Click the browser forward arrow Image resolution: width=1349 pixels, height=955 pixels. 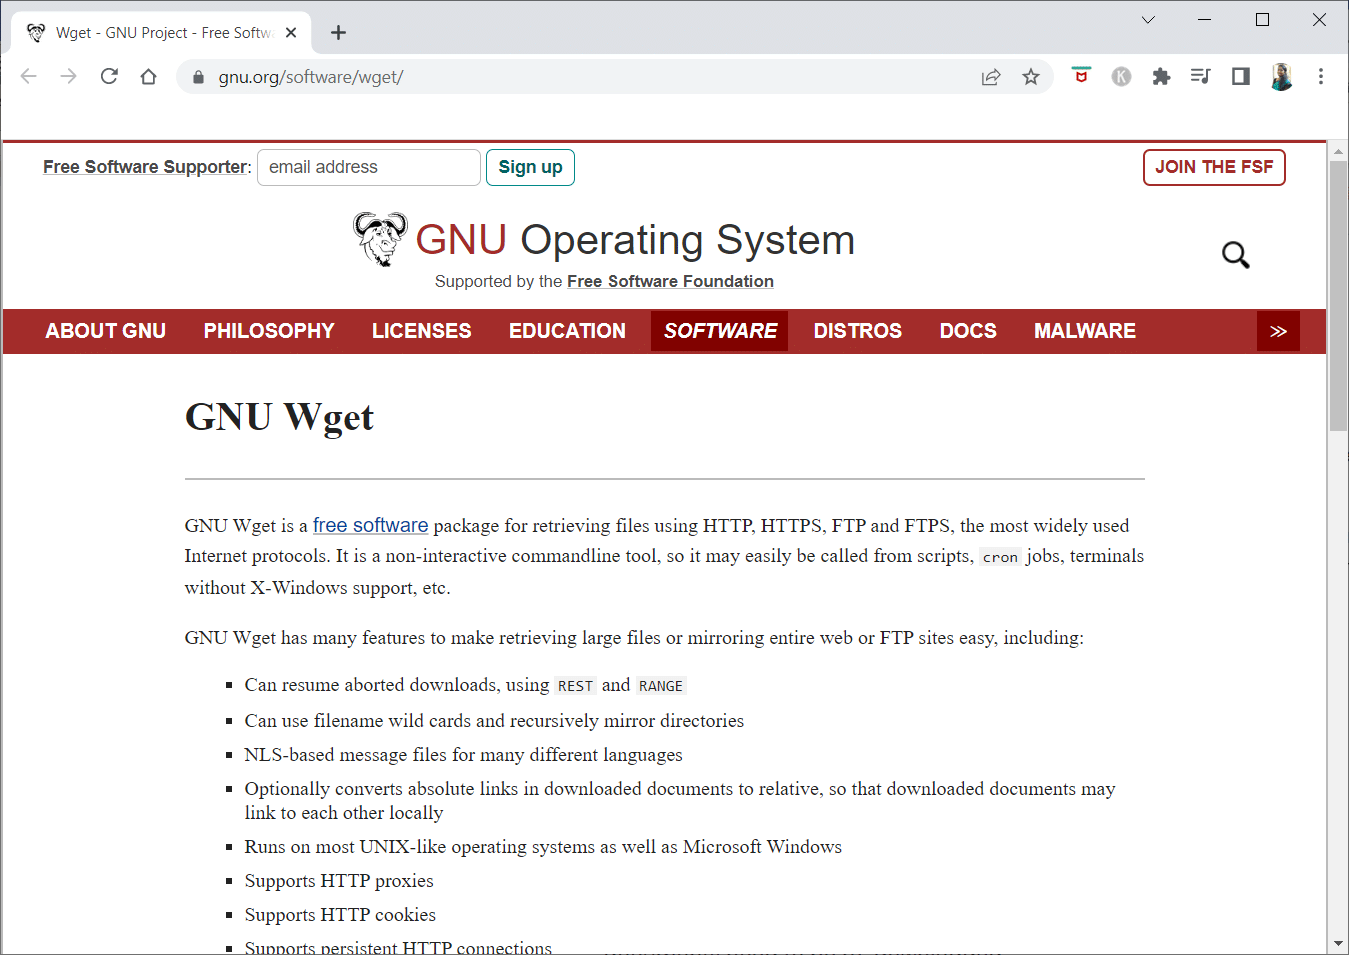[69, 77]
